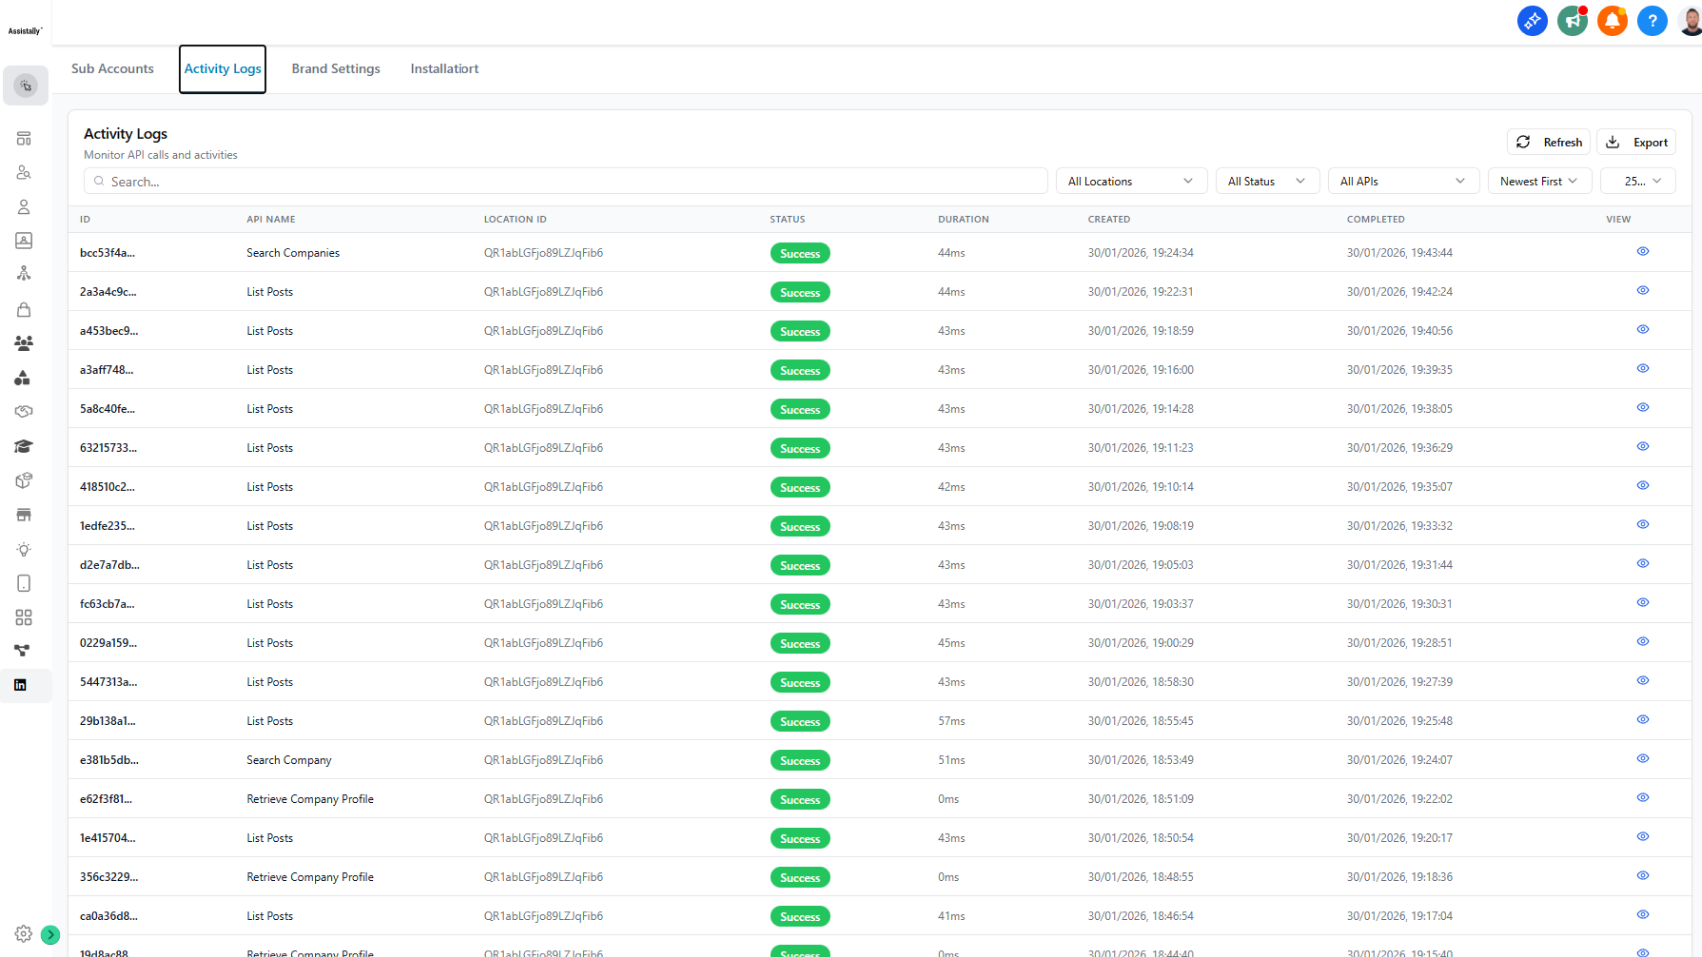
Task: Open details for the Retrieve Company Profile row
Action: [1642, 797]
